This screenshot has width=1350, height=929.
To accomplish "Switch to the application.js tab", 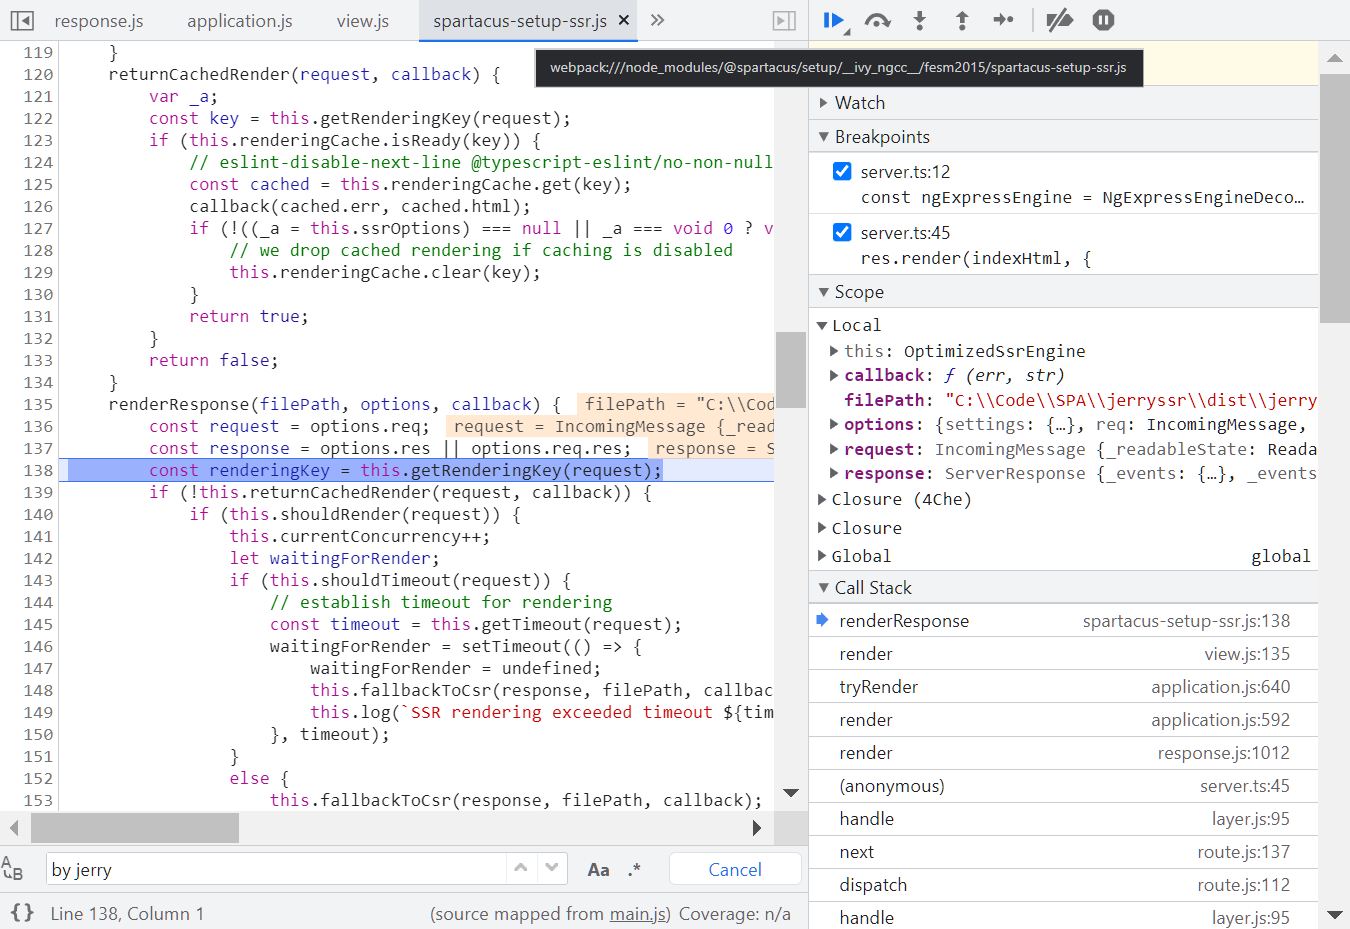I will pyautogui.click(x=240, y=21).
